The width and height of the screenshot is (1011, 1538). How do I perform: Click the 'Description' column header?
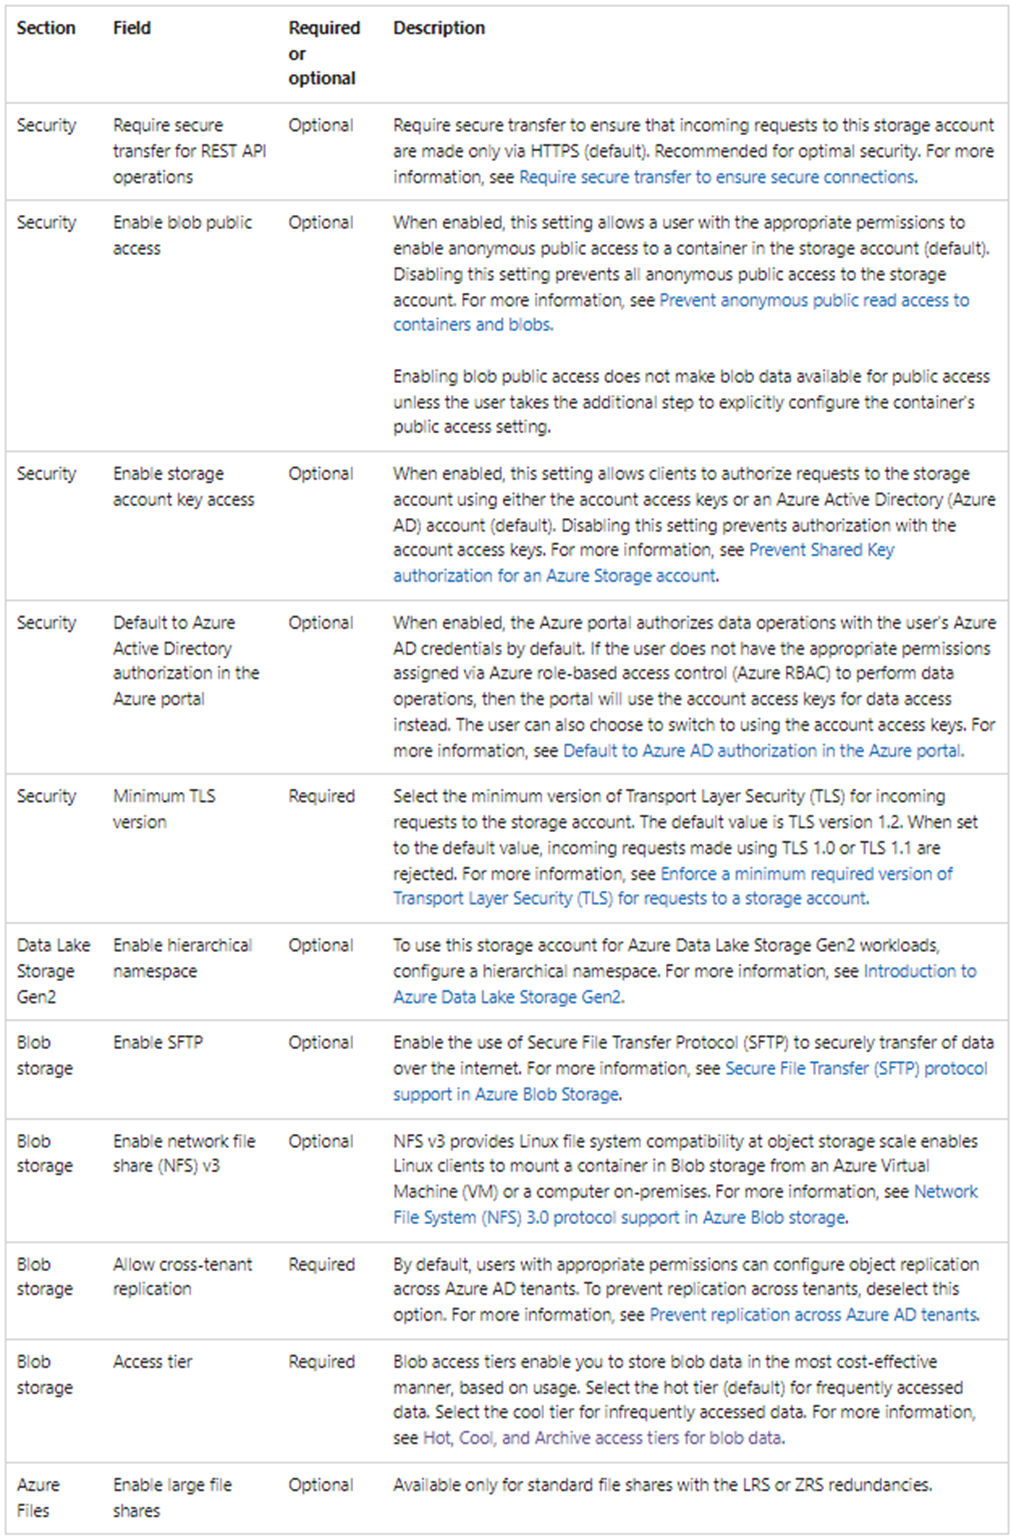point(439,28)
